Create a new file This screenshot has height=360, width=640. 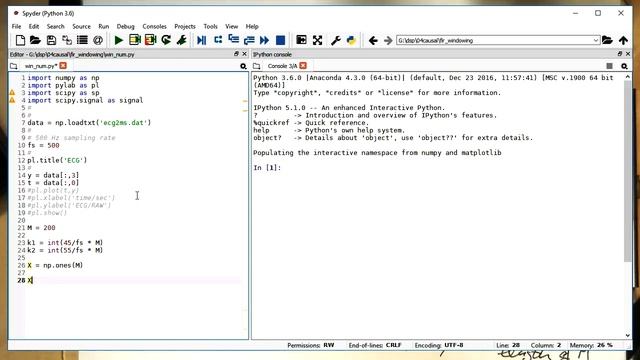pyautogui.click(x=20, y=40)
